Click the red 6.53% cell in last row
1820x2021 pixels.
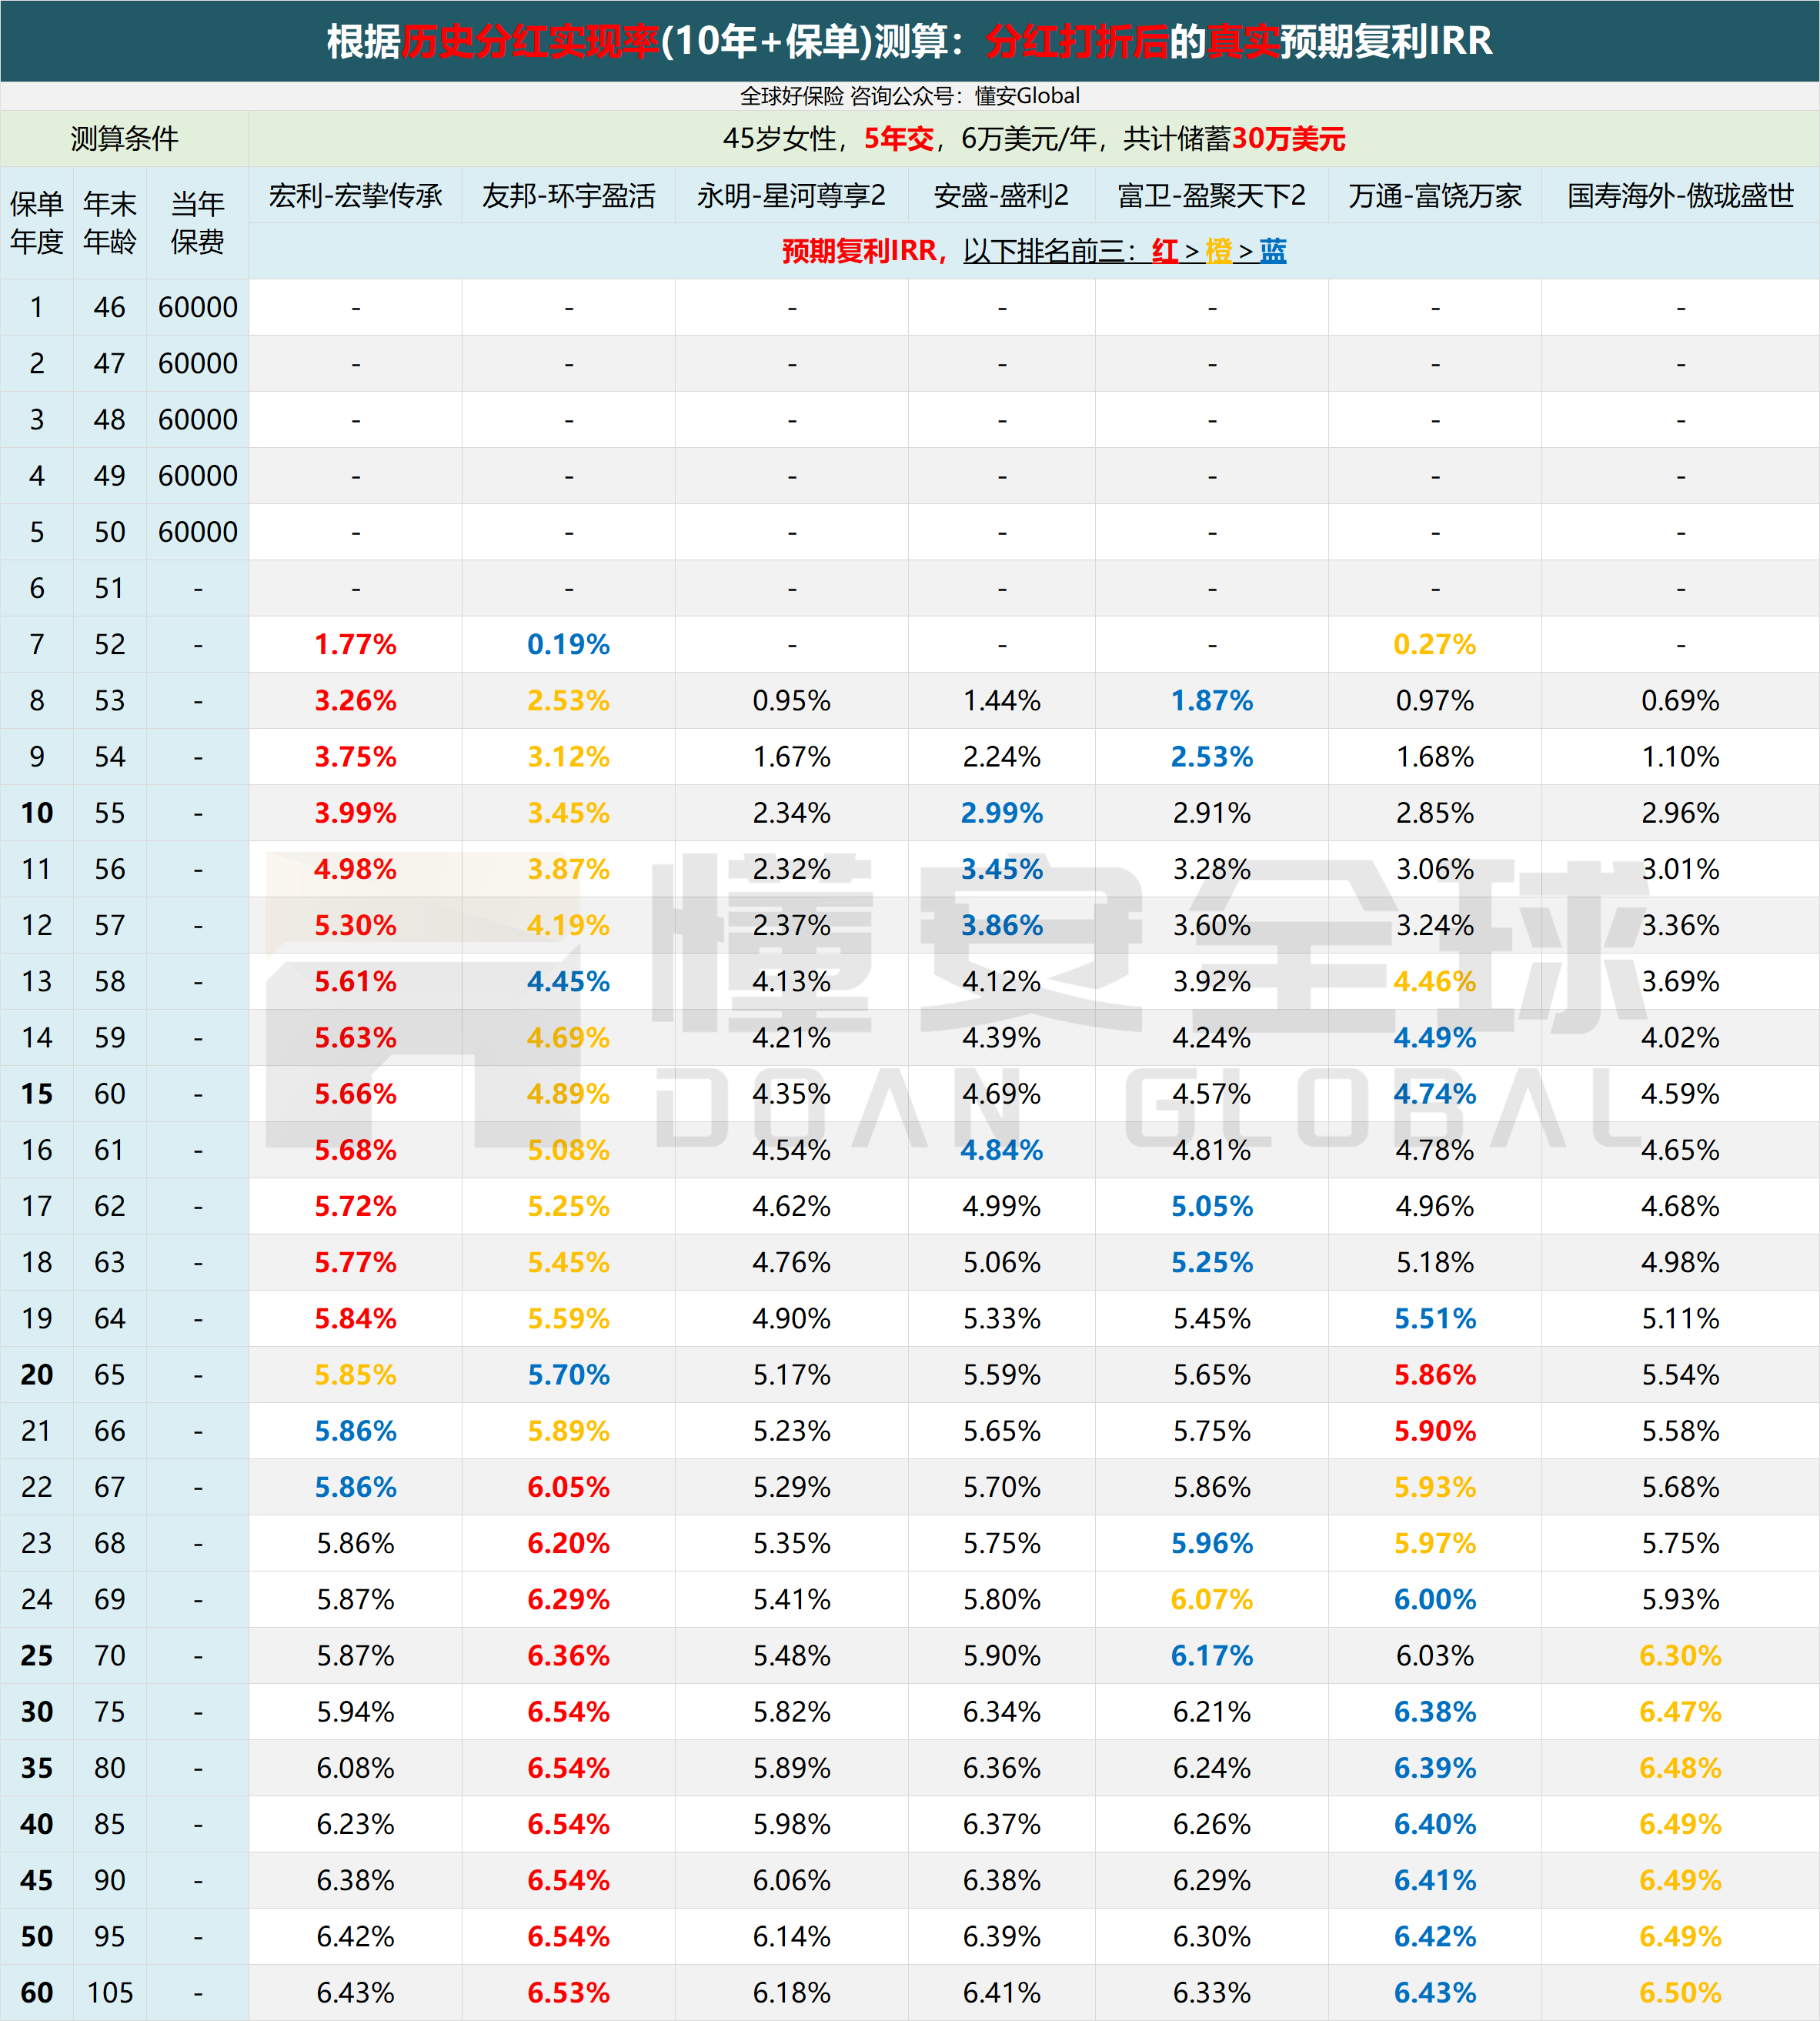(568, 1992)
